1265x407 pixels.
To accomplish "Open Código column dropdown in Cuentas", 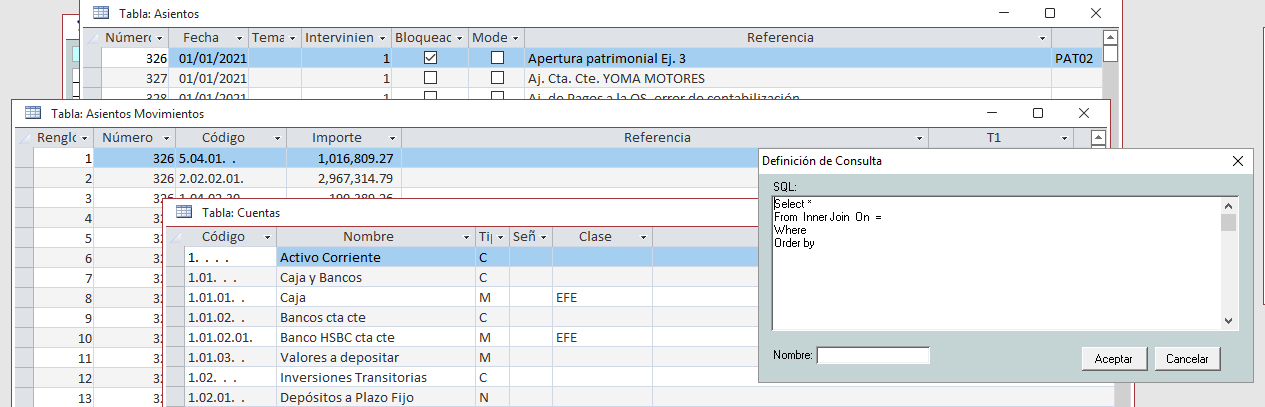I will click(267, 237).
